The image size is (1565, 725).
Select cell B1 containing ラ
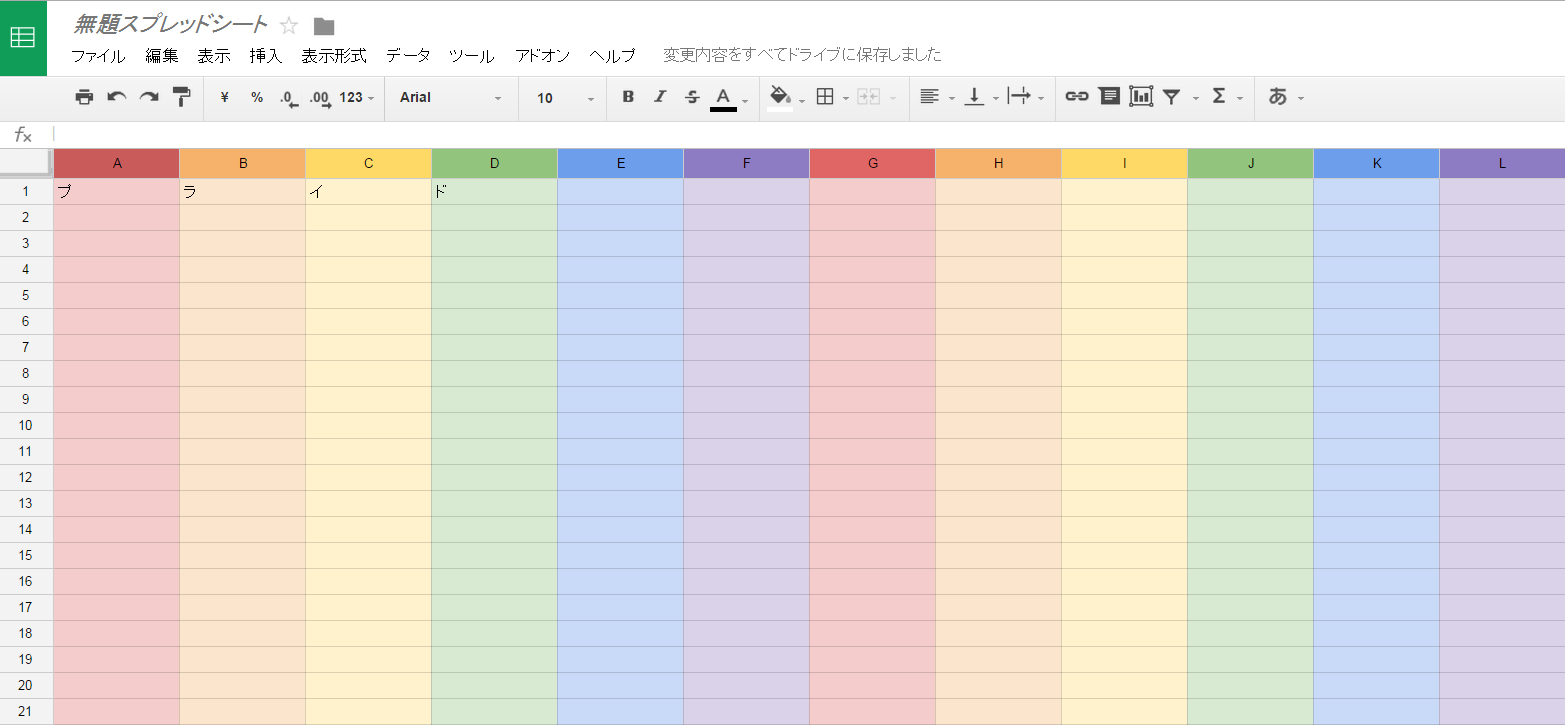point(243,192)
